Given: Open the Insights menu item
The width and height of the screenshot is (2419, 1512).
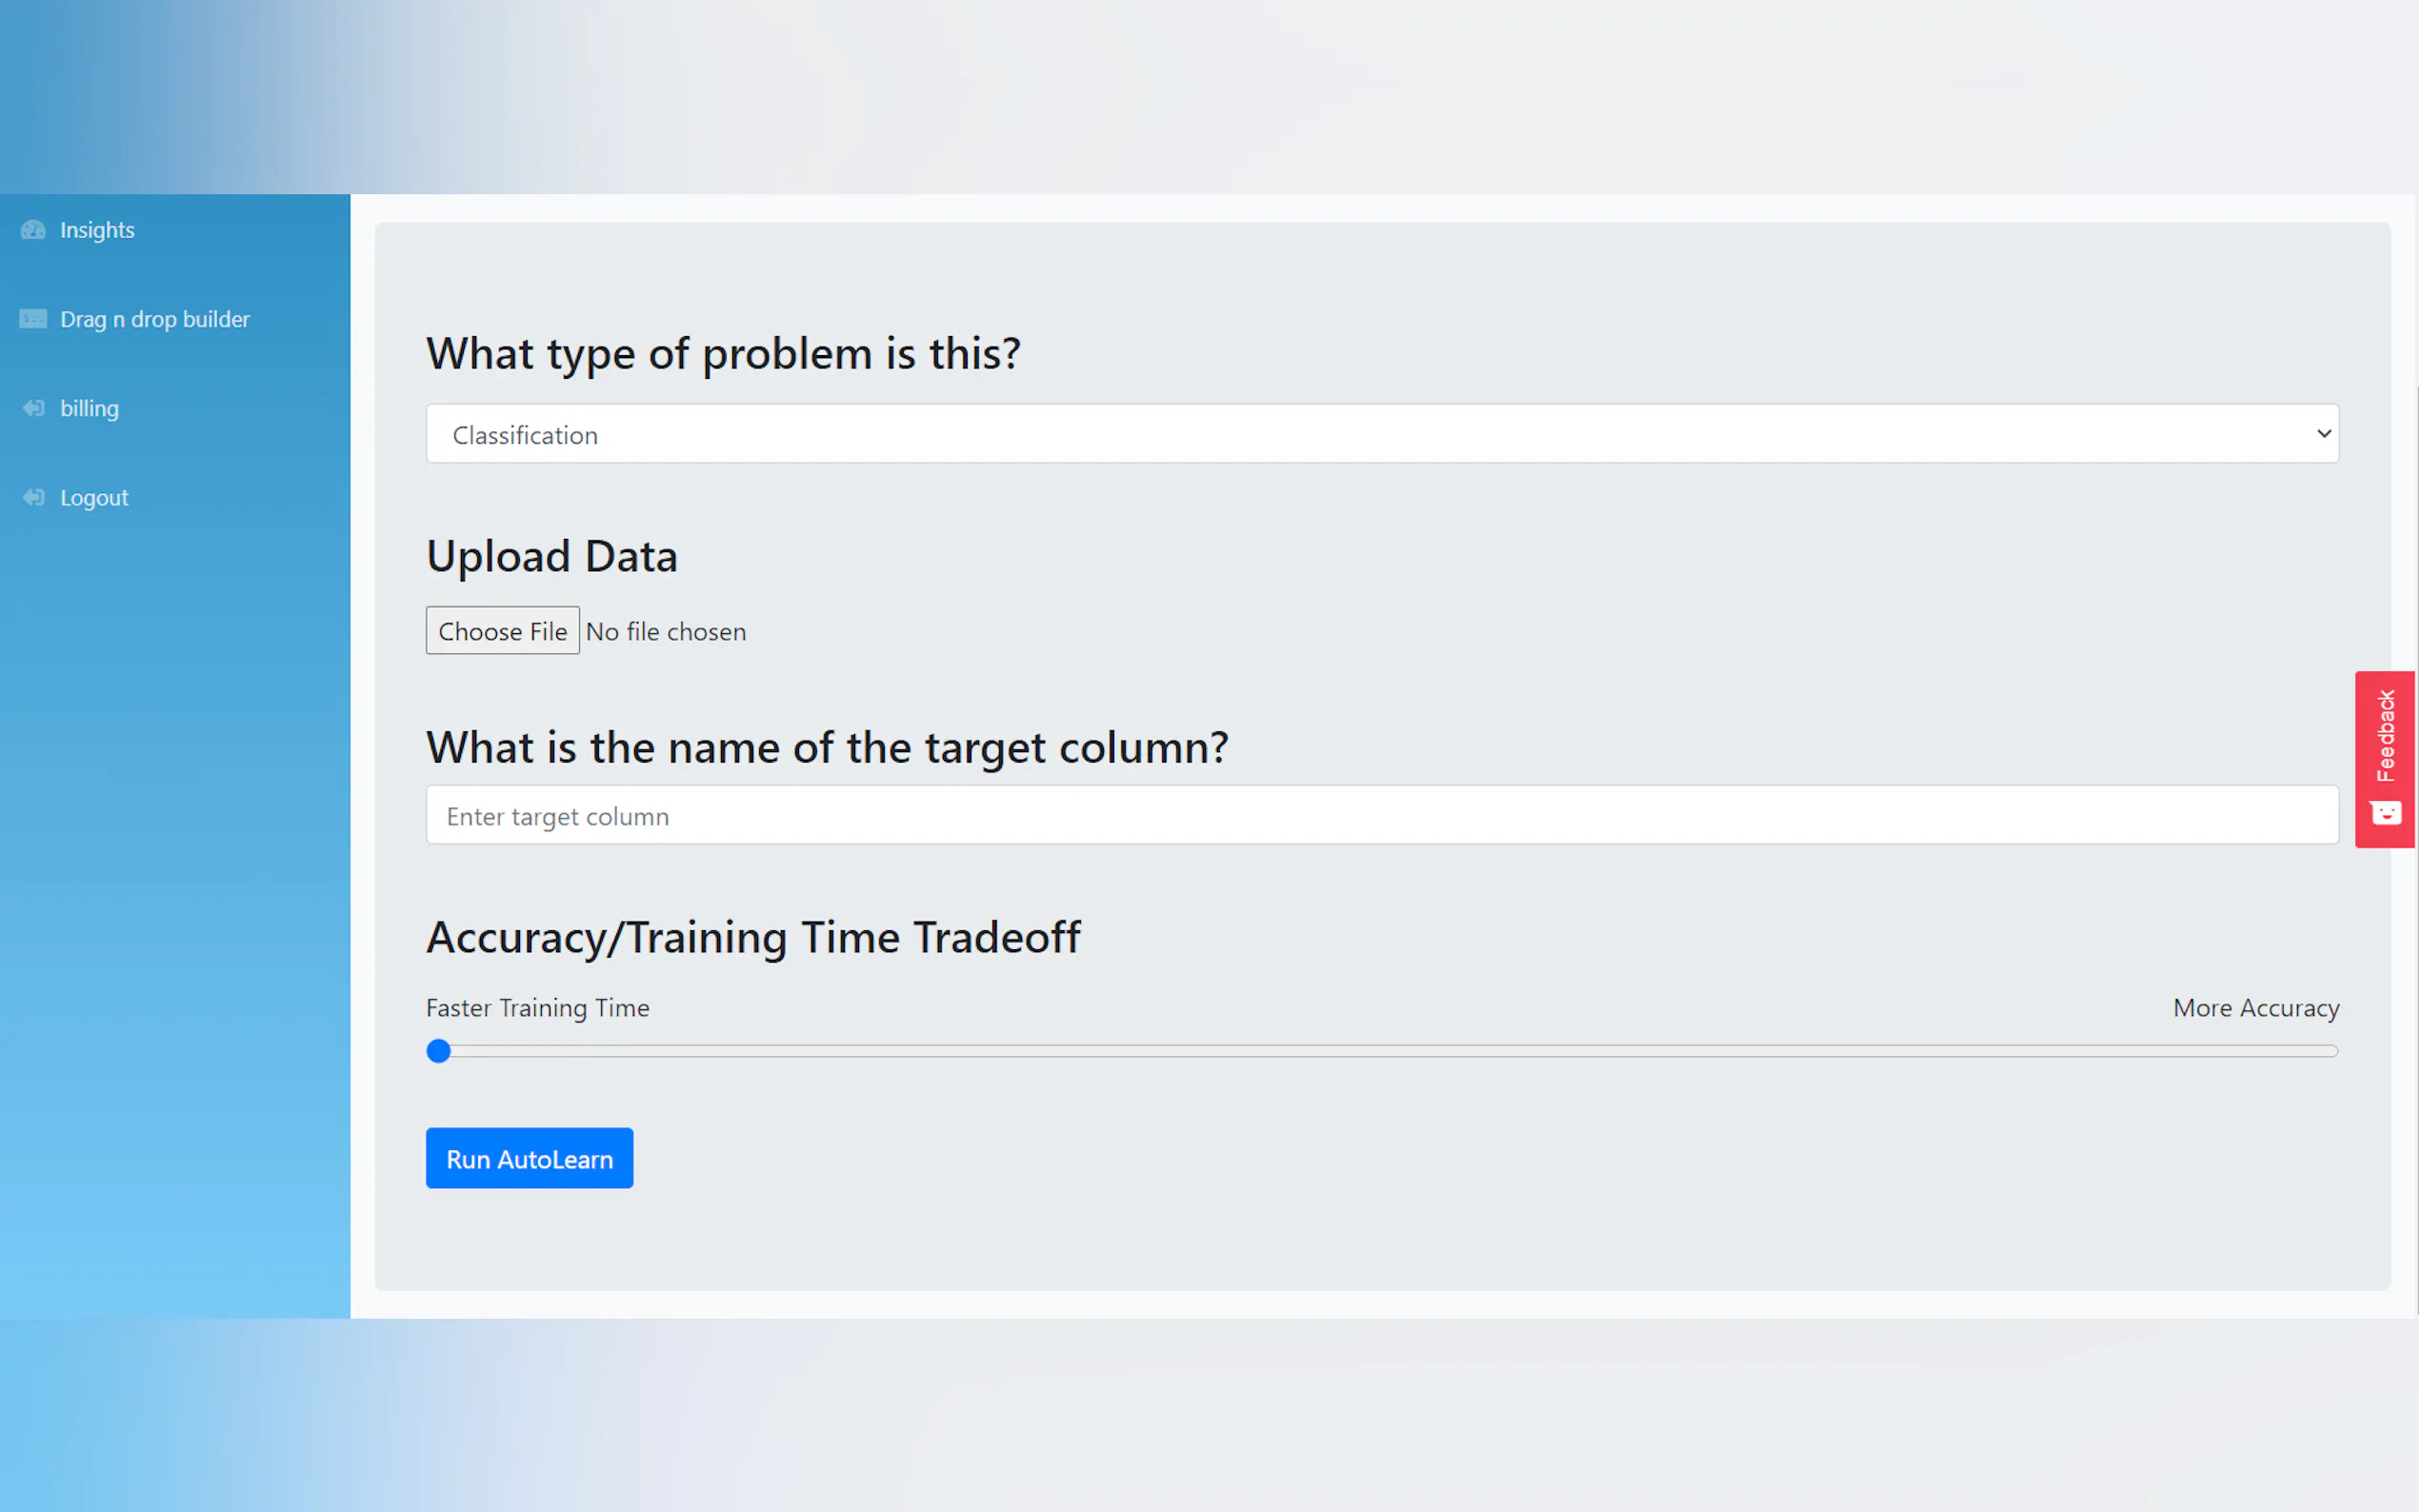Looking at the screenshot, I should (97, 230).
